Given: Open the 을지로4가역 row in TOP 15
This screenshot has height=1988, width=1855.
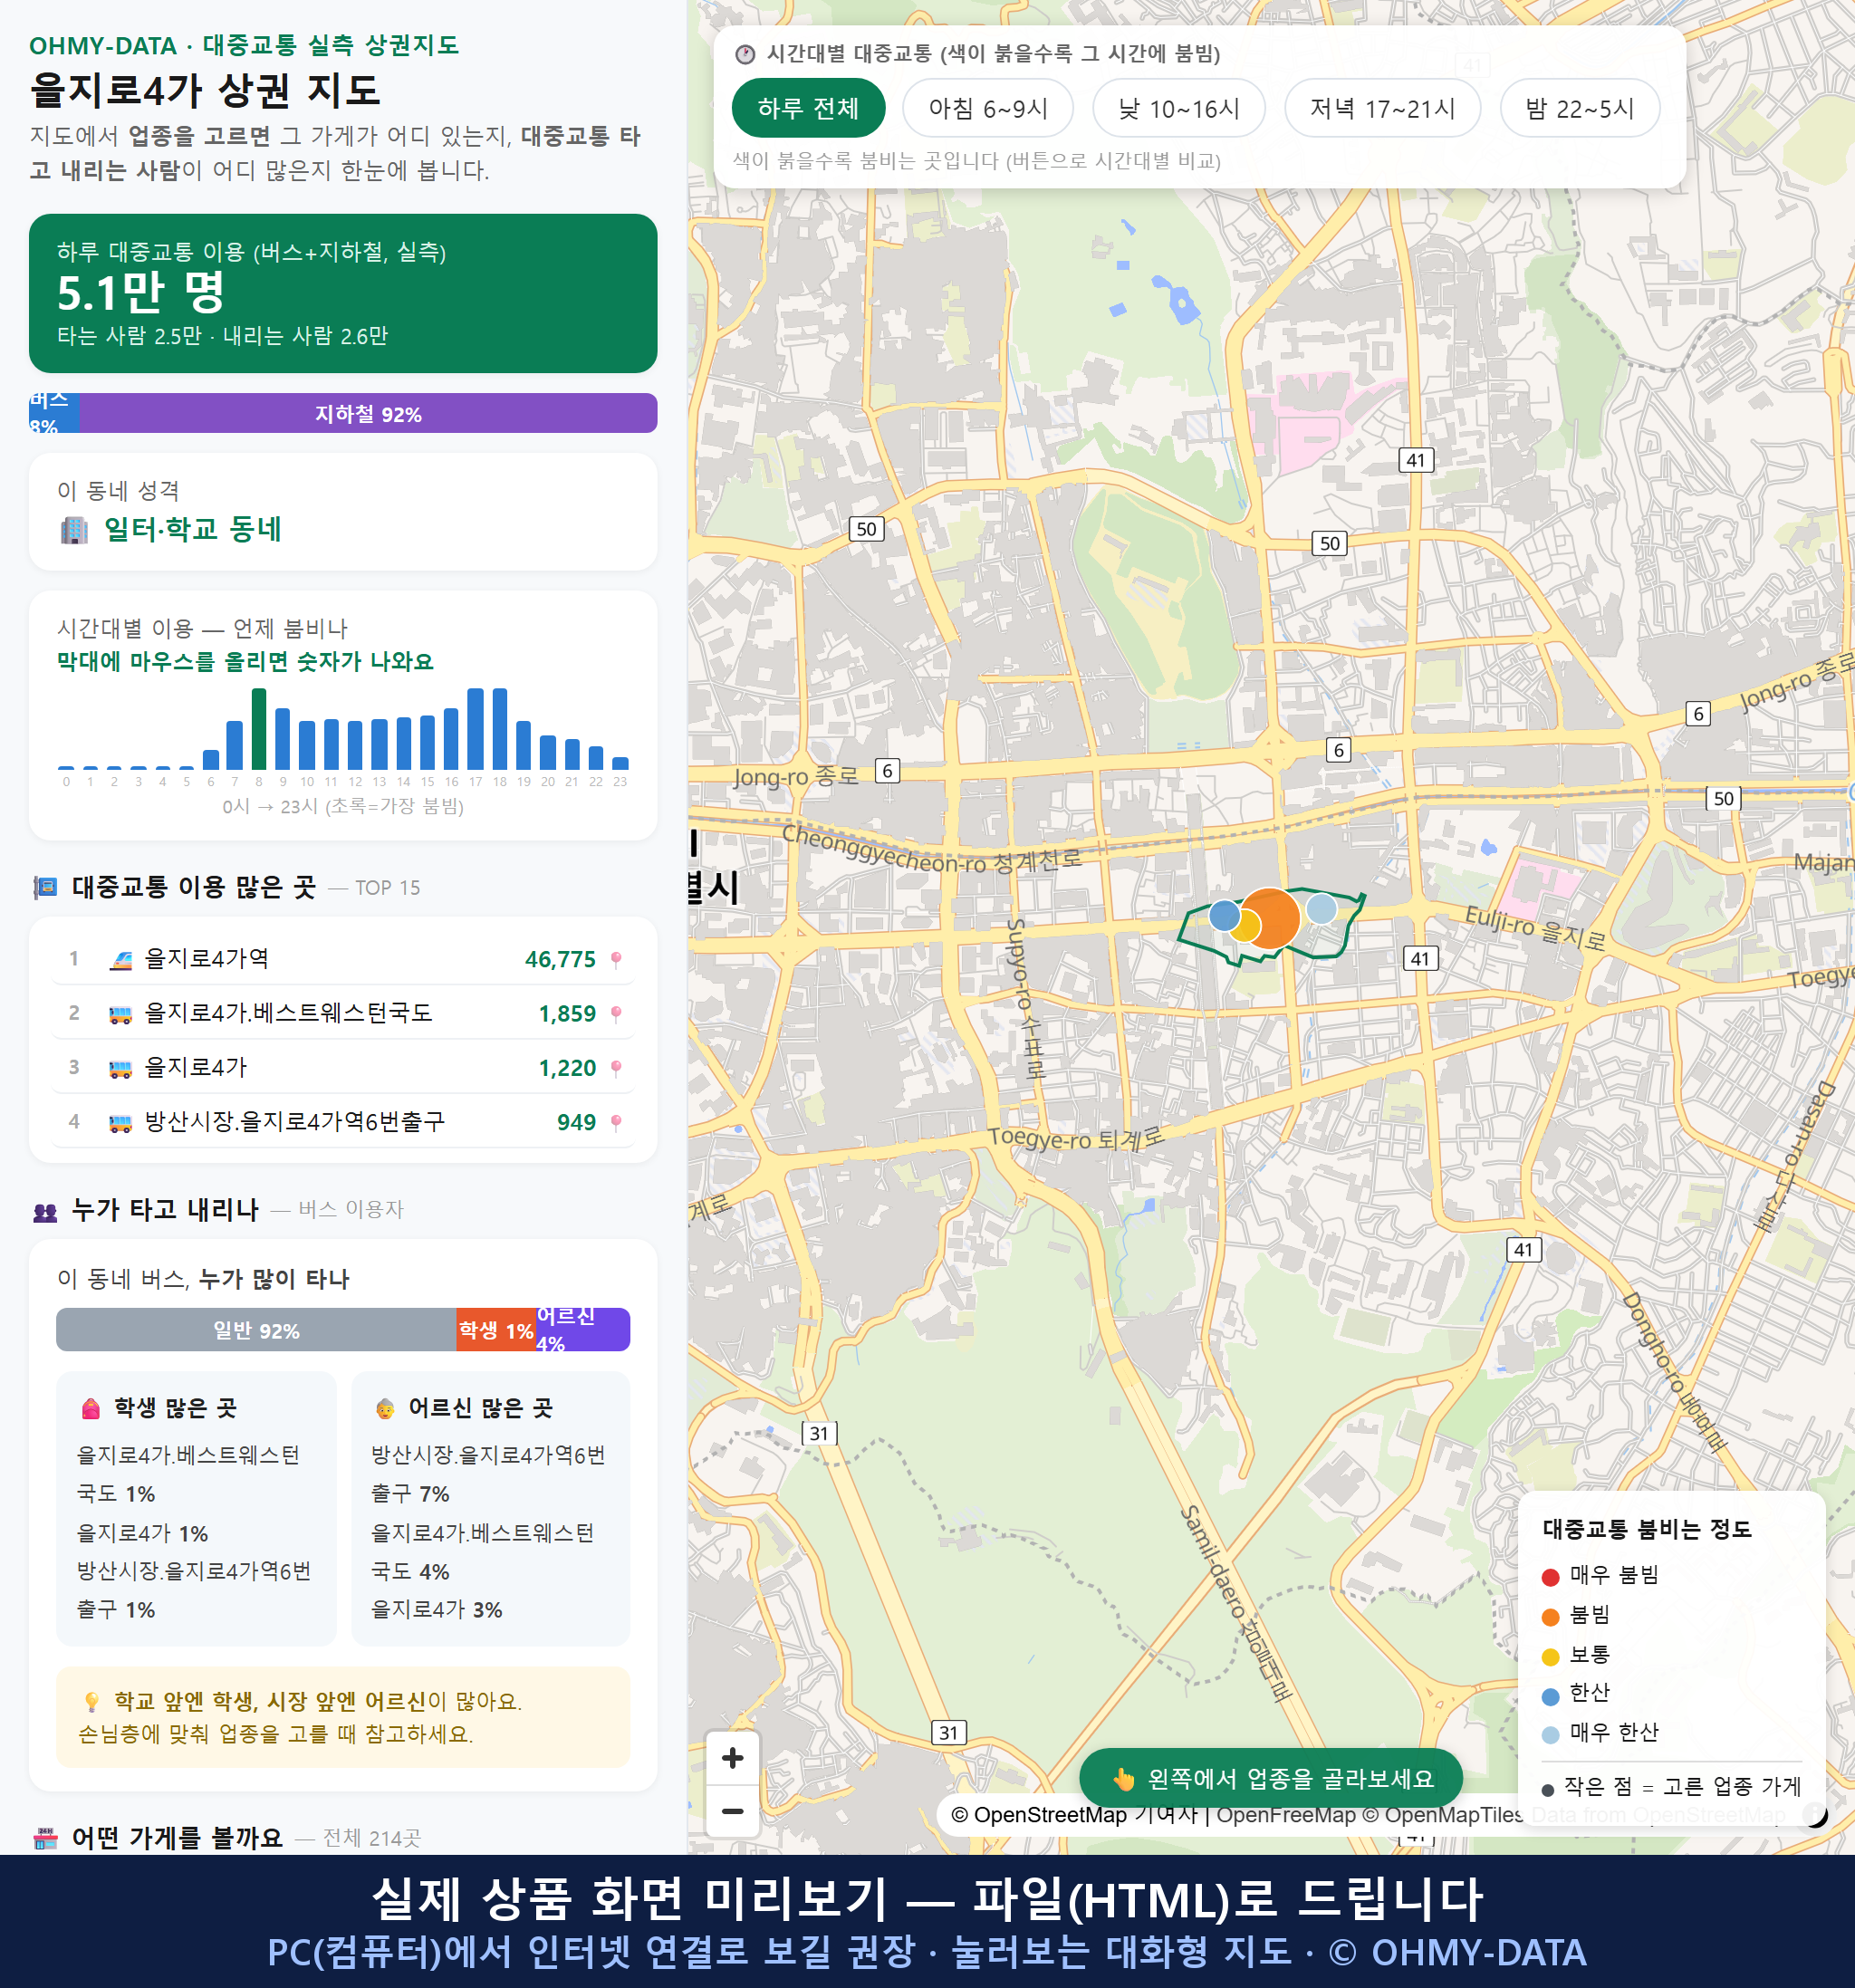Looking at the screenshot, I should click(x=343, y=959).
